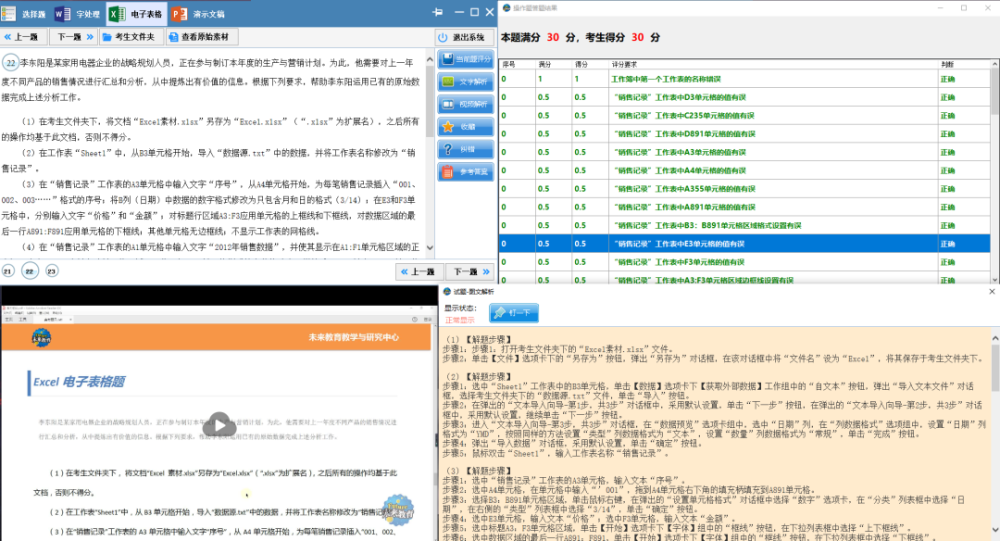Screen dimensions: 1000x541
Task: Open 视频解析 video explanation
Action: coord(466,104)
